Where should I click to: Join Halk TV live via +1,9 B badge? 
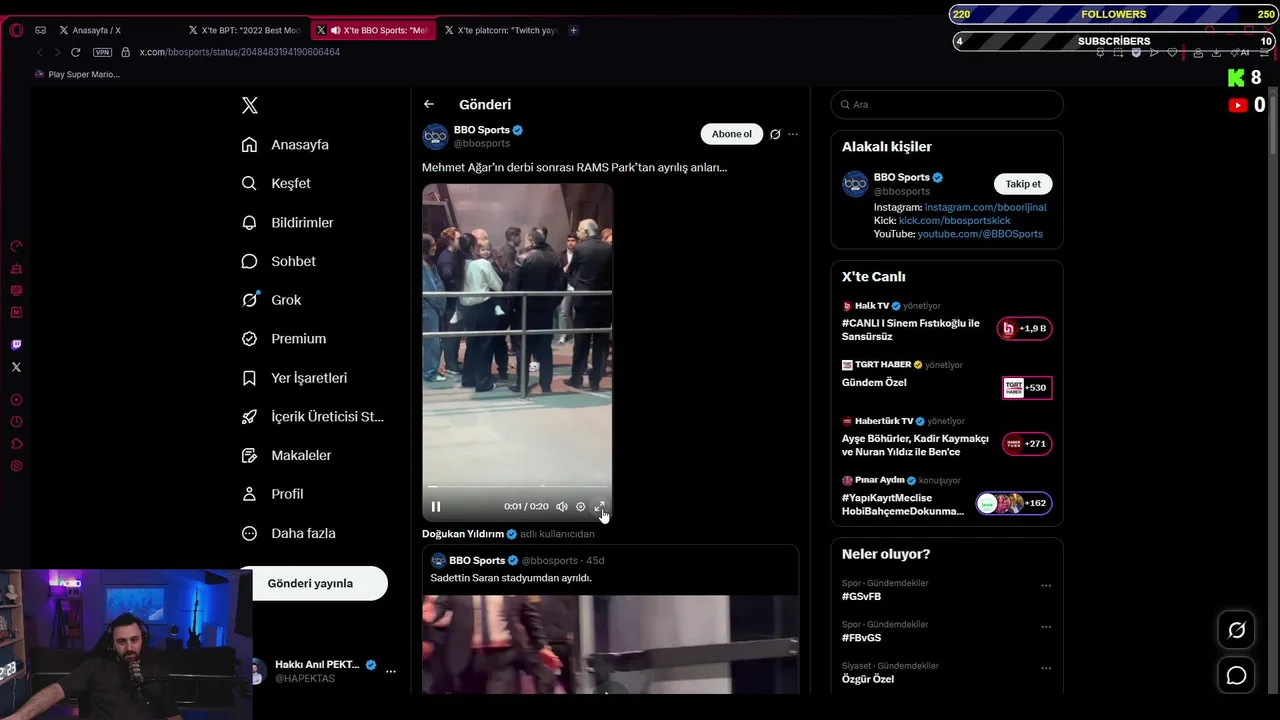pos(1024,329)
